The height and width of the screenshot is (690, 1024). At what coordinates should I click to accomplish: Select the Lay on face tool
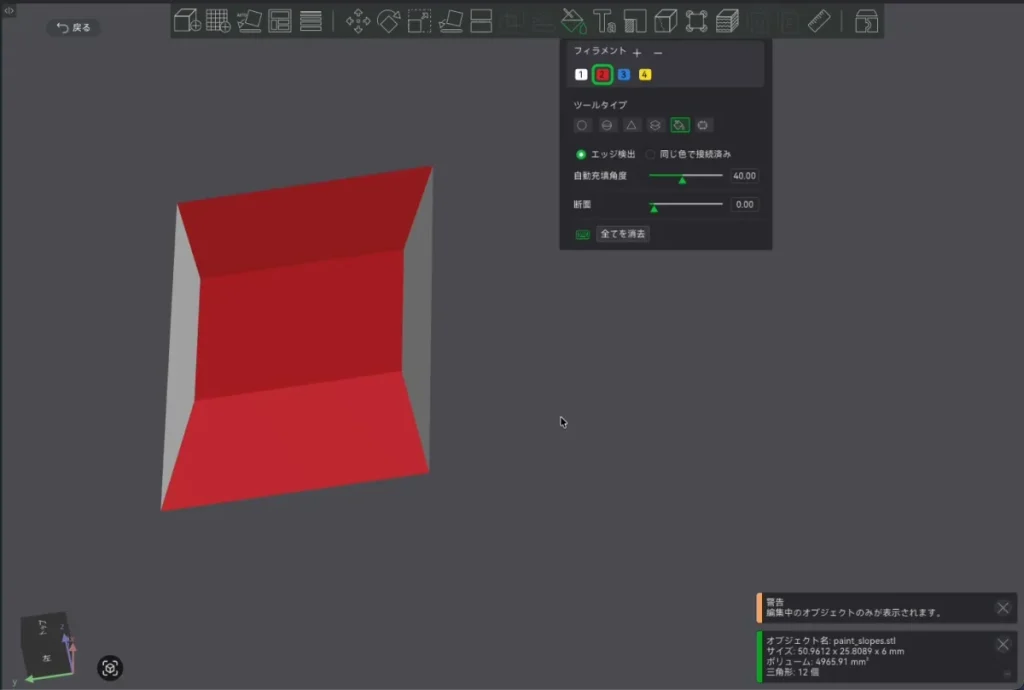point(451,21)
